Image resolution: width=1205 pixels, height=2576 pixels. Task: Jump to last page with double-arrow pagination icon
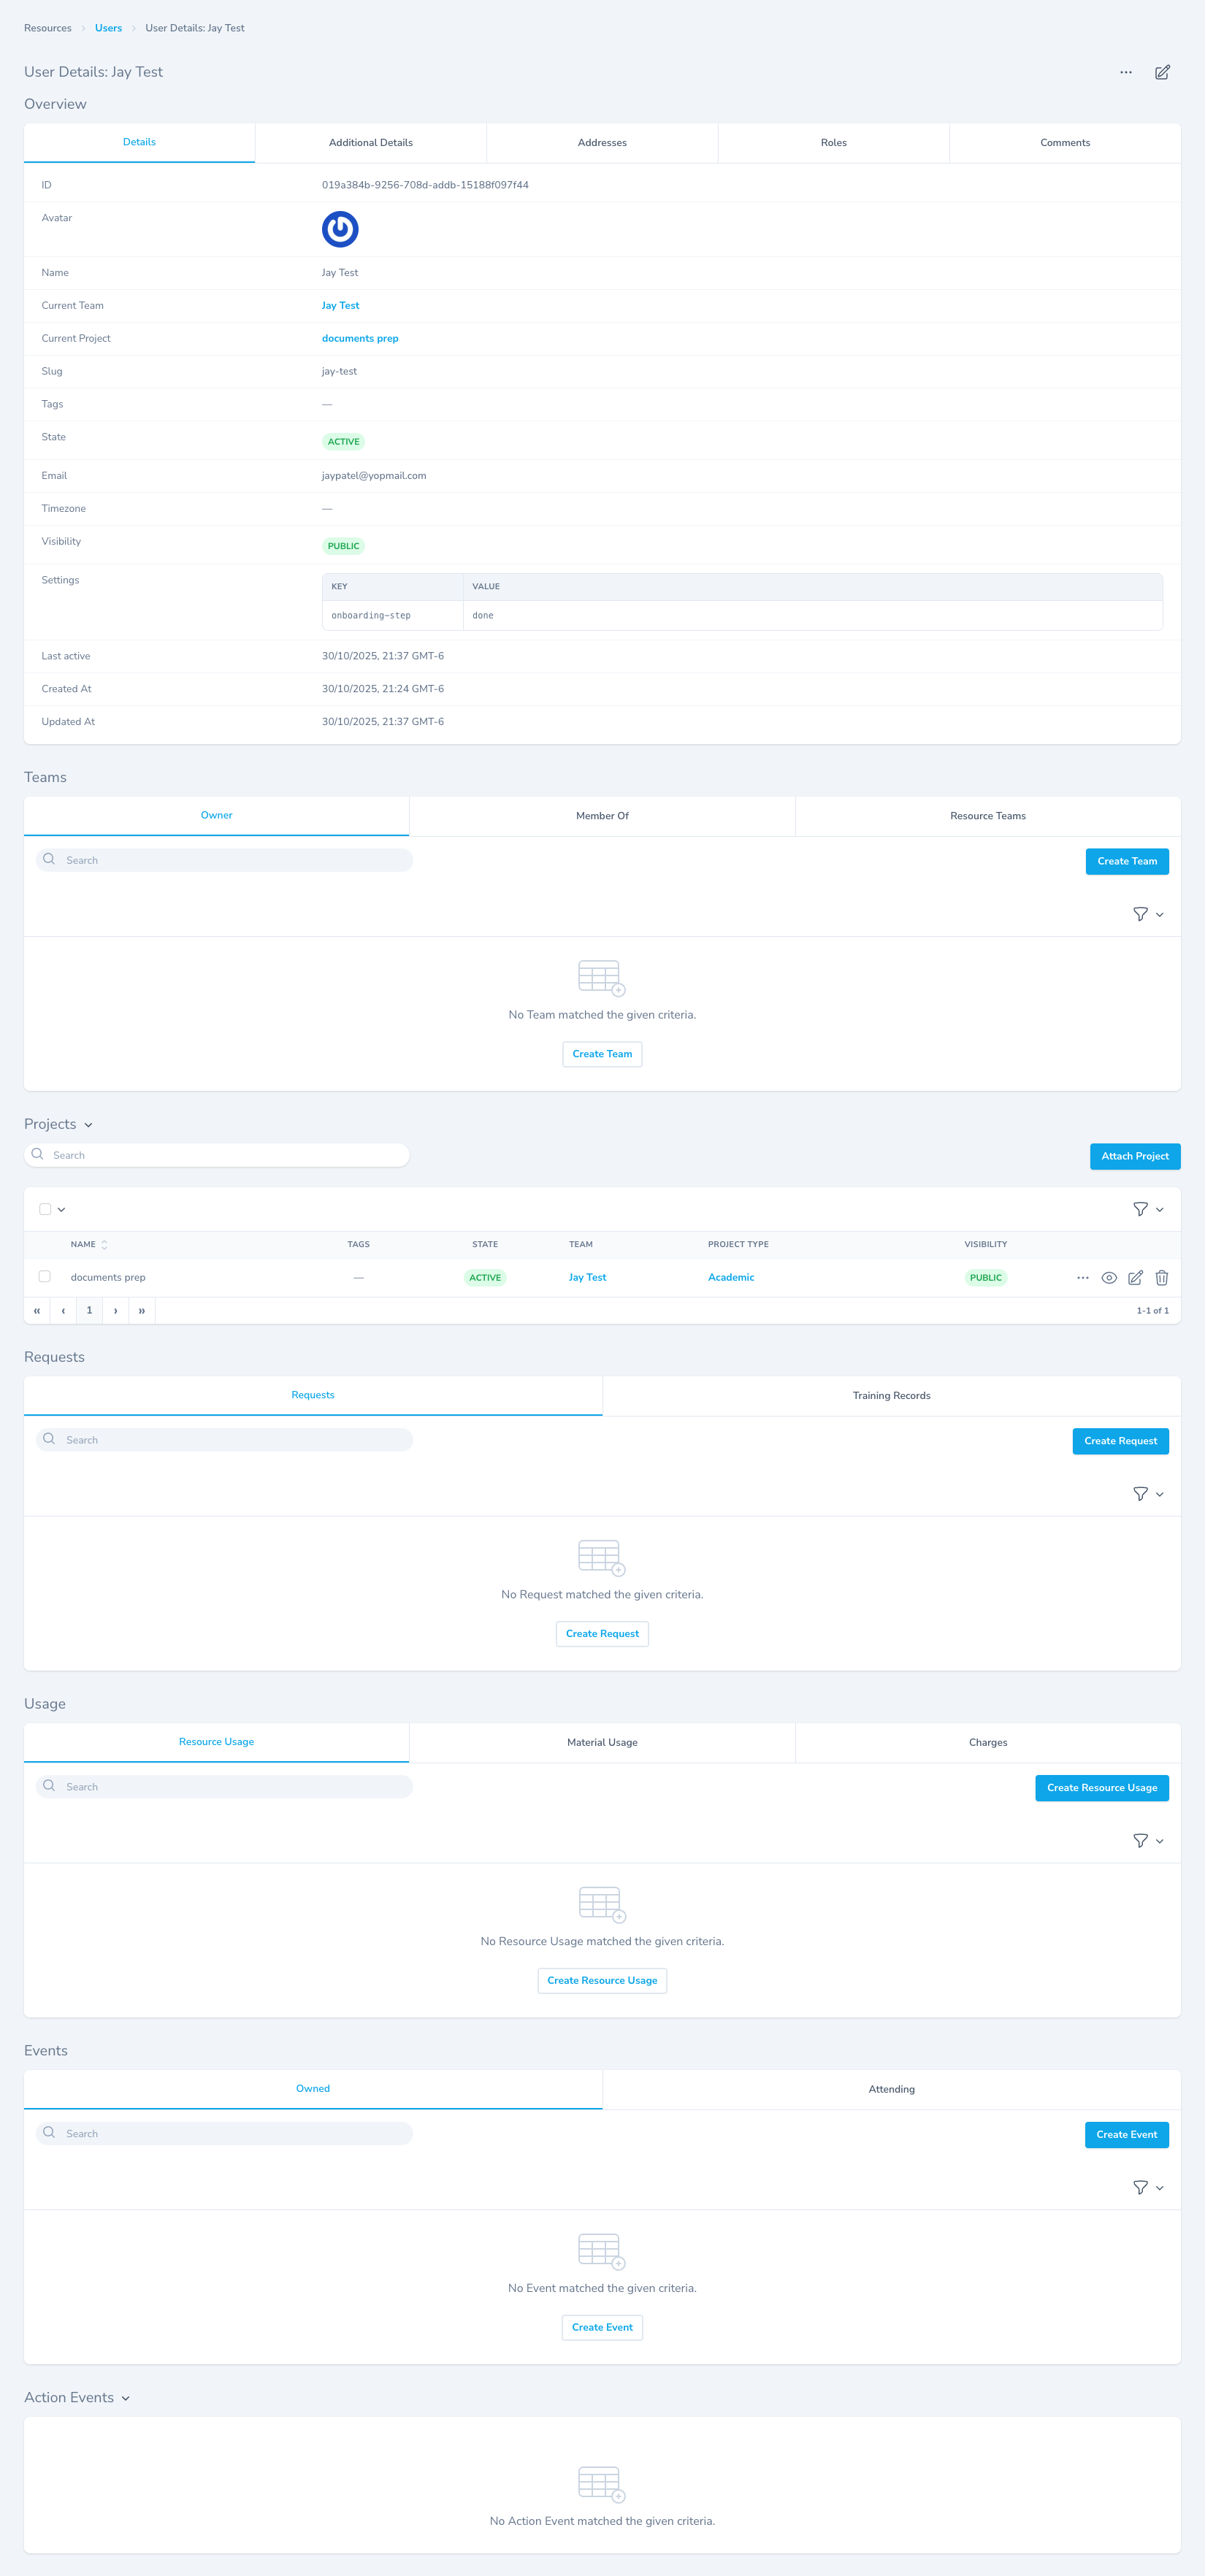pos(141,1310)
